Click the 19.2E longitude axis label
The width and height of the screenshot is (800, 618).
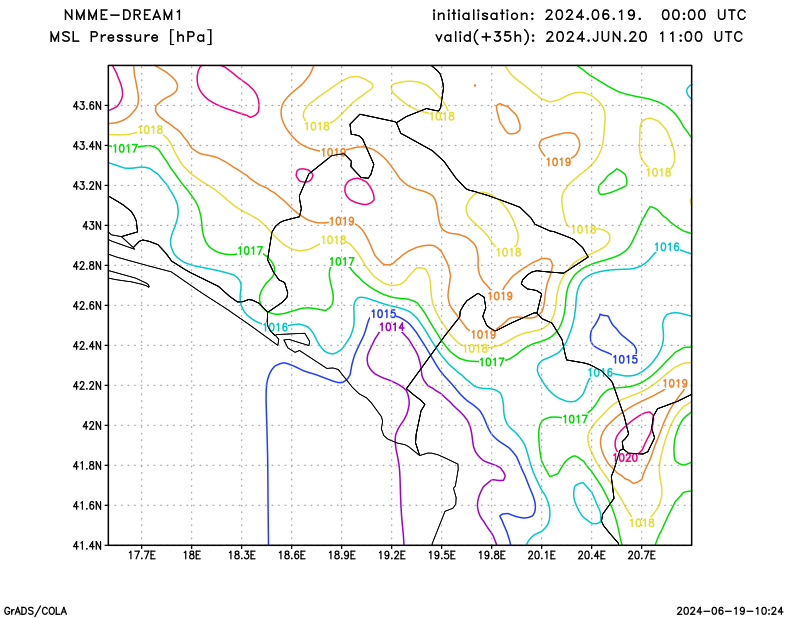pos(391,555)
